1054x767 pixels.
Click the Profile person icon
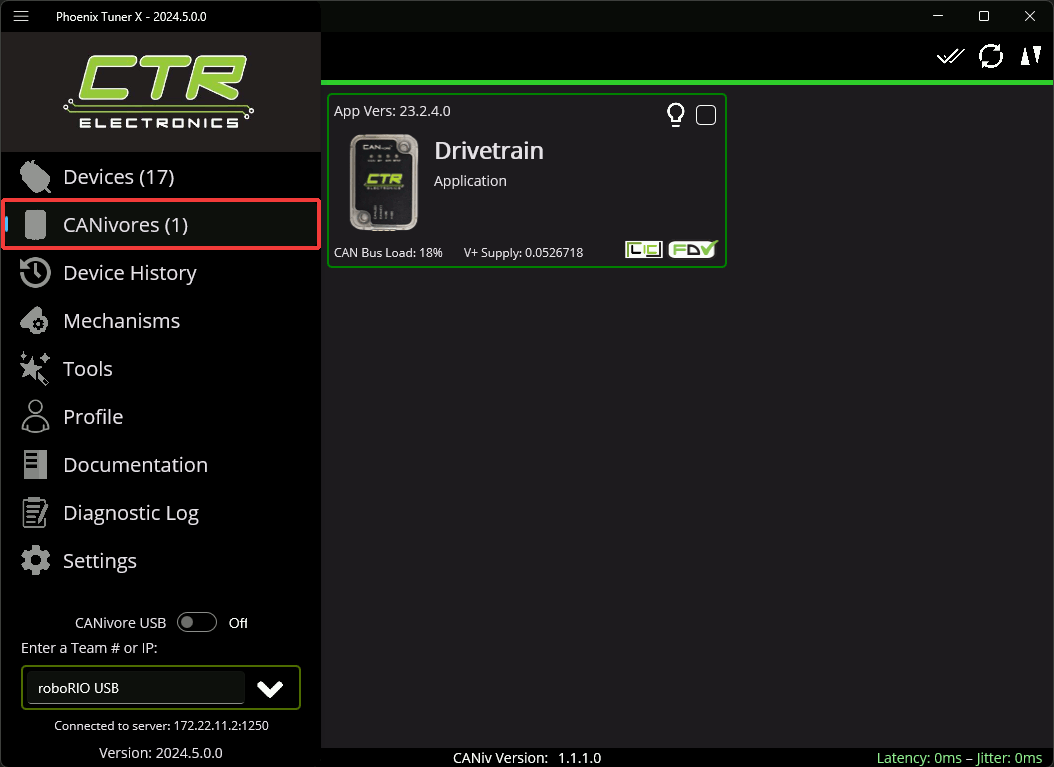click(35, 417)
